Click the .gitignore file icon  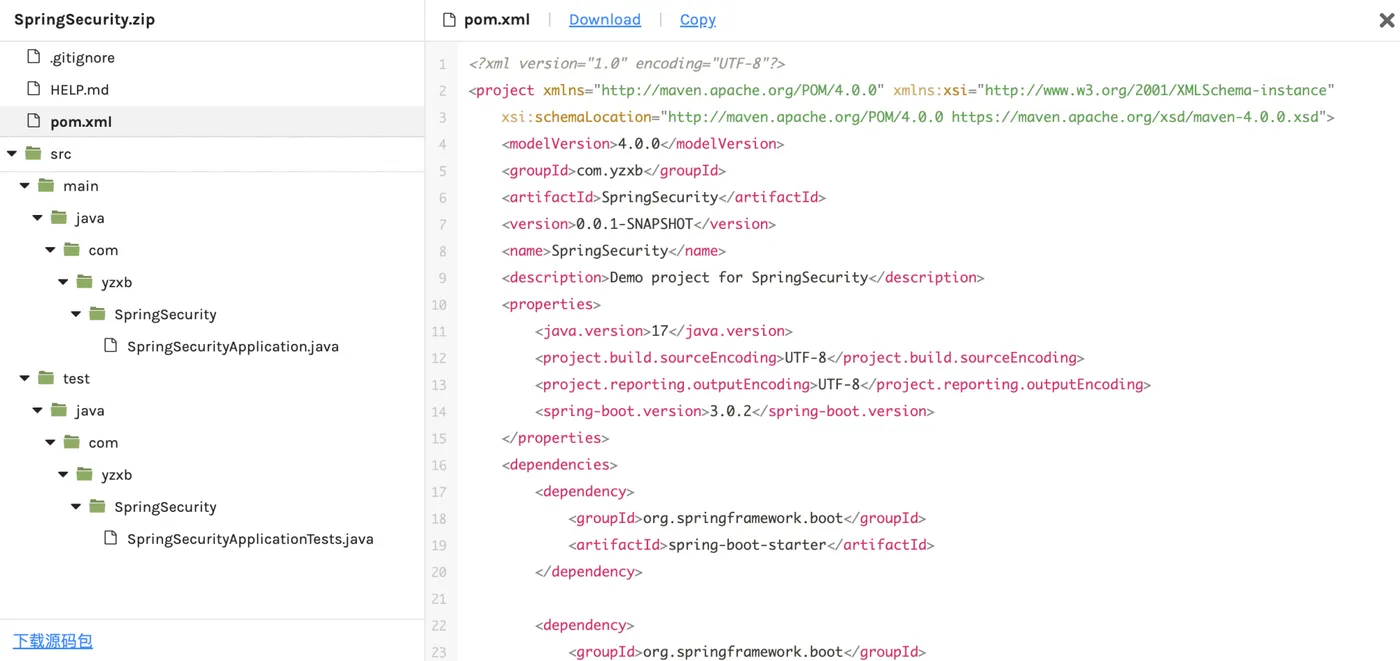33,57
